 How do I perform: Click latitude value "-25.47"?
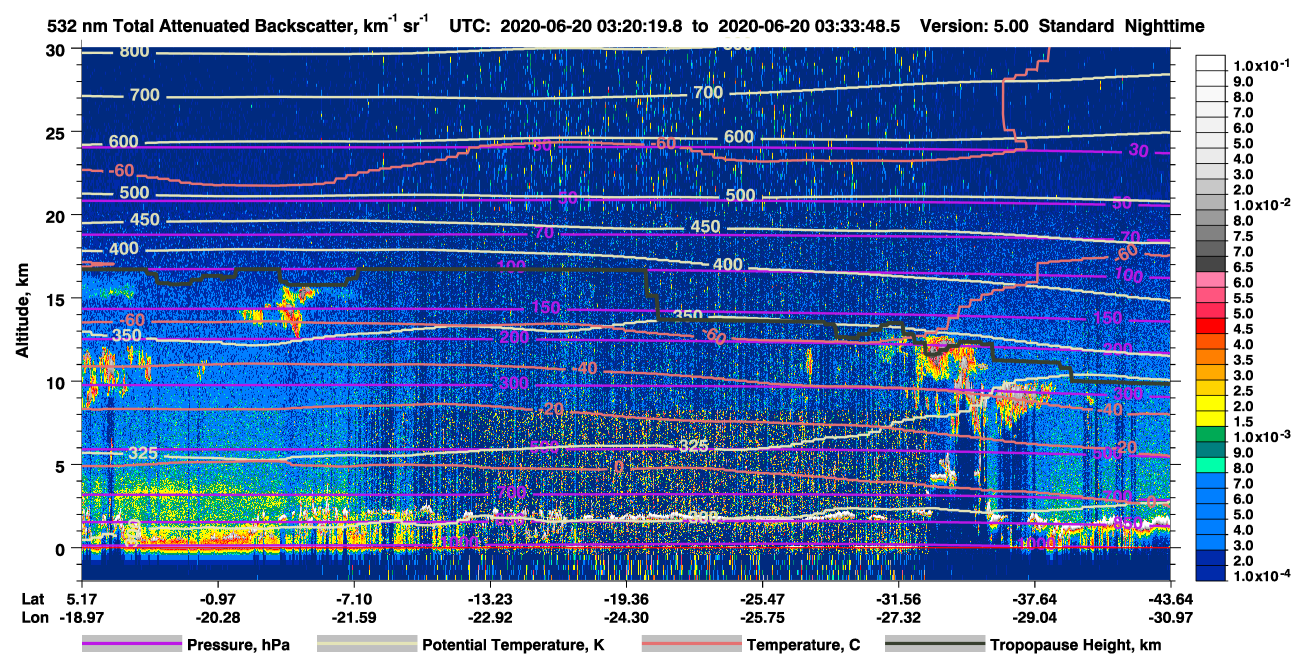[762, 599]
